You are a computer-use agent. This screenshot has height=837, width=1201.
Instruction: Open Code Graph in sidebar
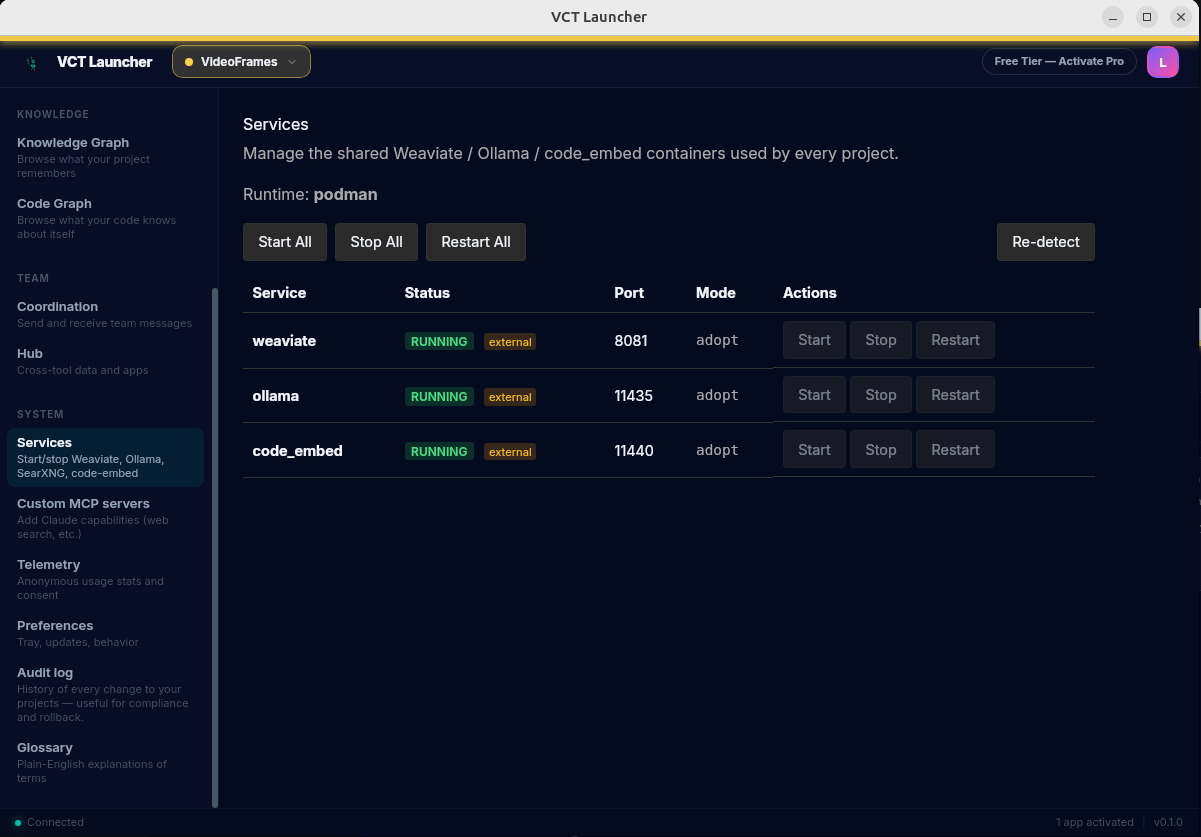[x=105, y=218]
